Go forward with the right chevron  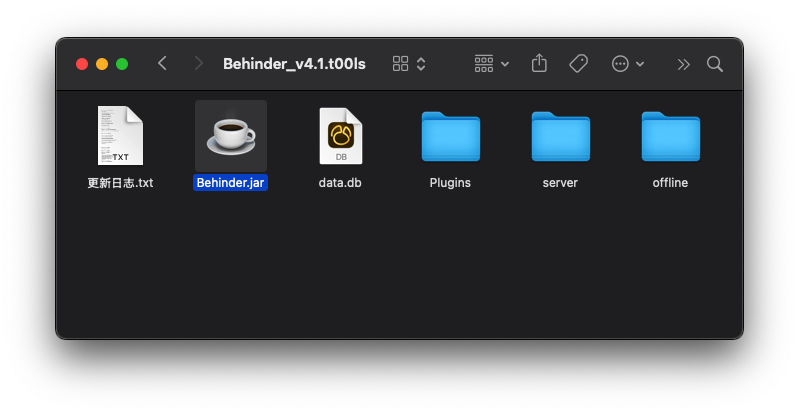(199, 64)
